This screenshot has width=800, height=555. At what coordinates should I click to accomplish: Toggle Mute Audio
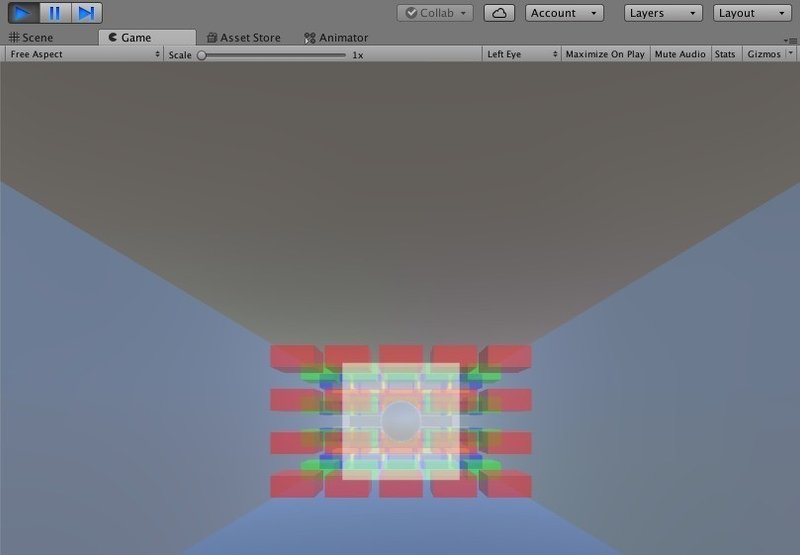[680, 54]
